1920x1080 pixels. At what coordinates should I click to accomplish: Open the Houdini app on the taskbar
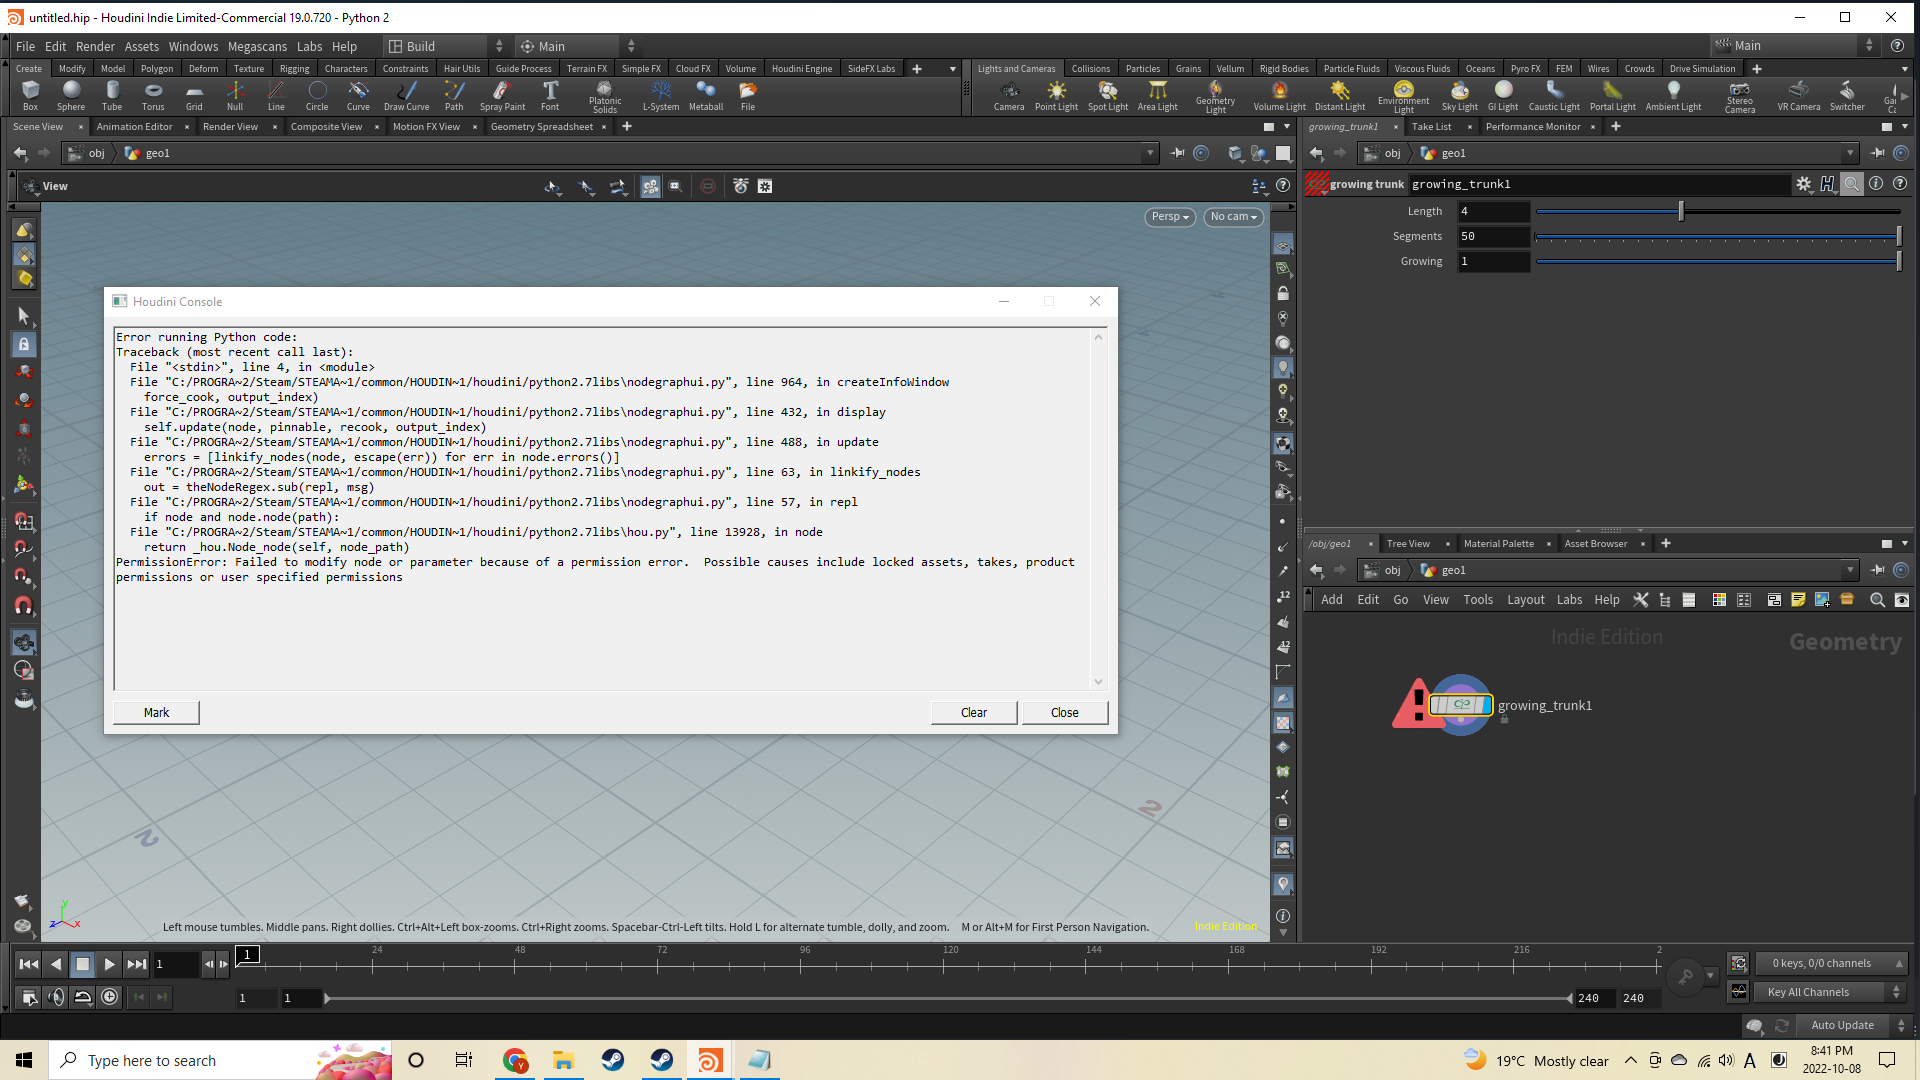pos(710,1060)
